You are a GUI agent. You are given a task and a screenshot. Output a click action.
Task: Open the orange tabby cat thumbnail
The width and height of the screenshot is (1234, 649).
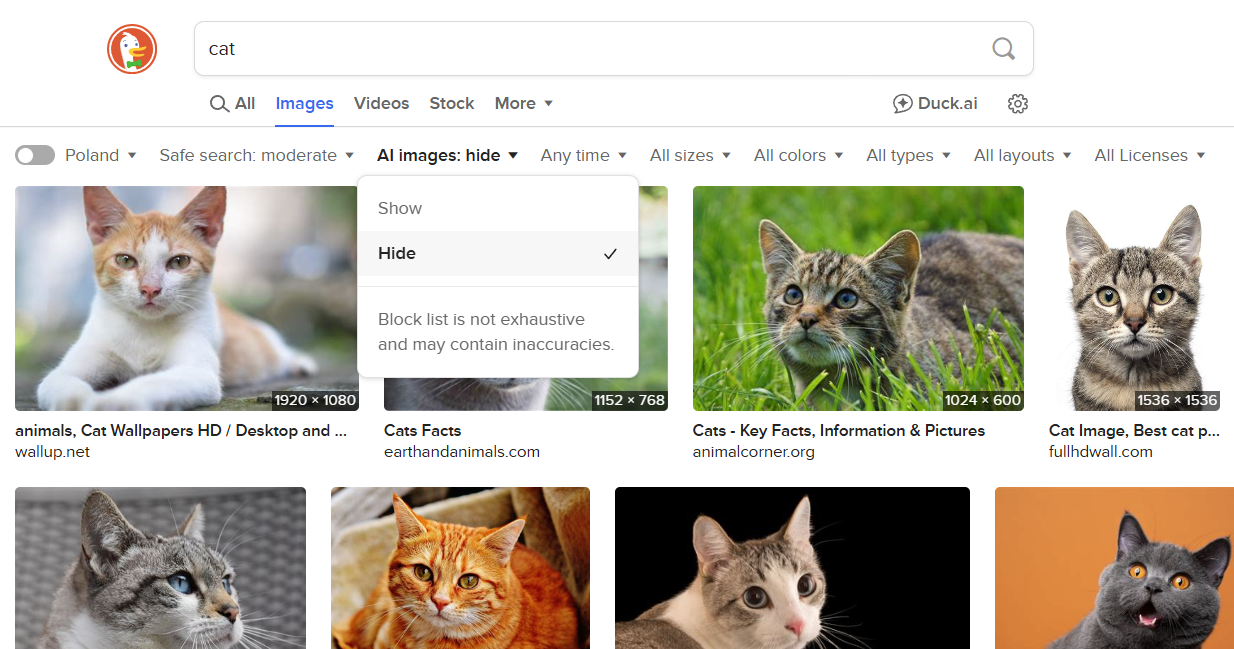click(460, 568)
